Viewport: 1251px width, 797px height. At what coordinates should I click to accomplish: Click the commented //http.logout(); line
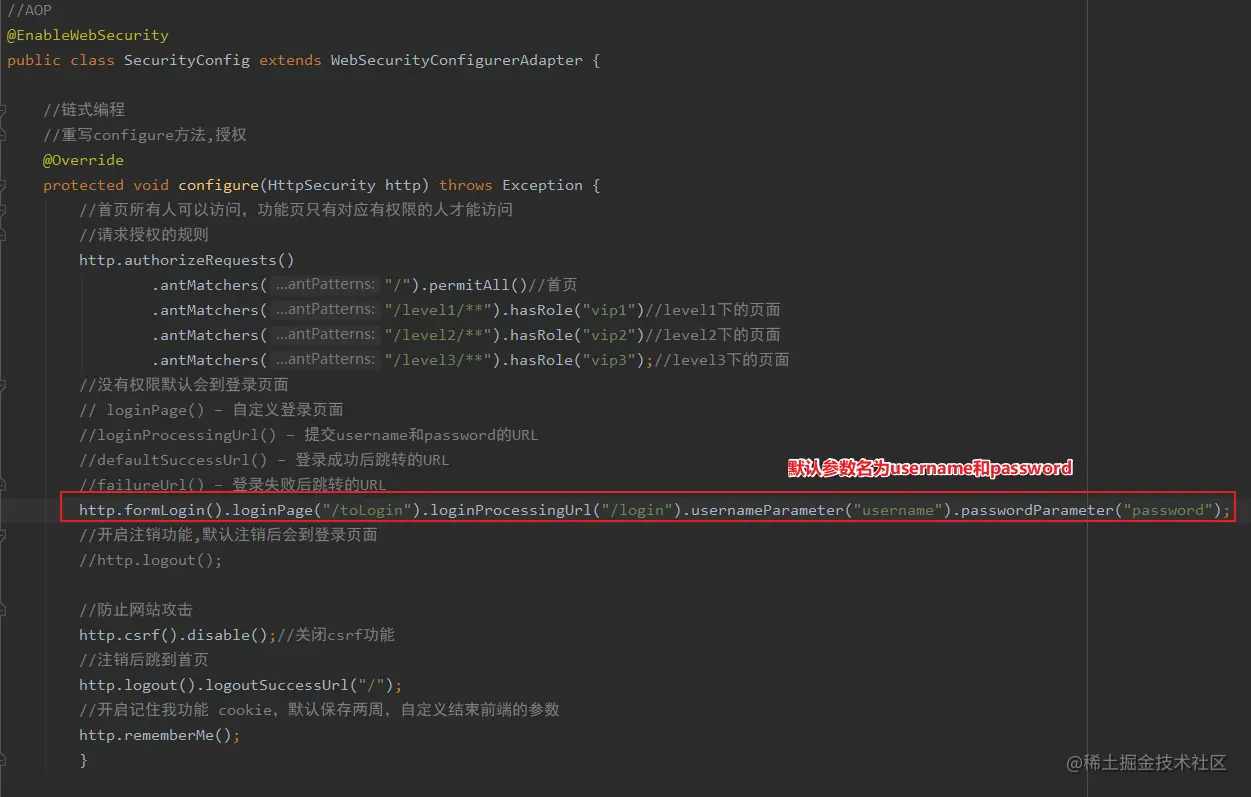tap(150, 560)
